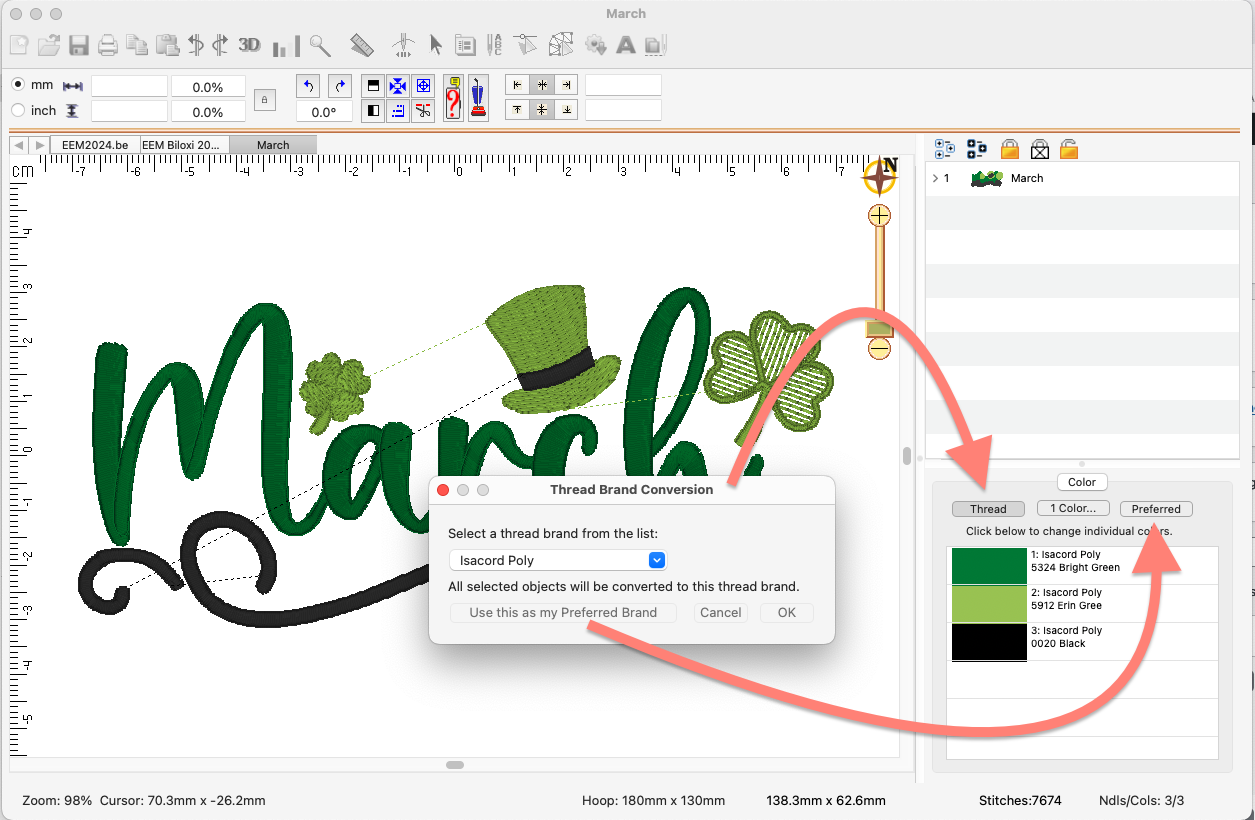Click the blue vacuum cleaner icon
1255x820 pixels.
[478, 98]
